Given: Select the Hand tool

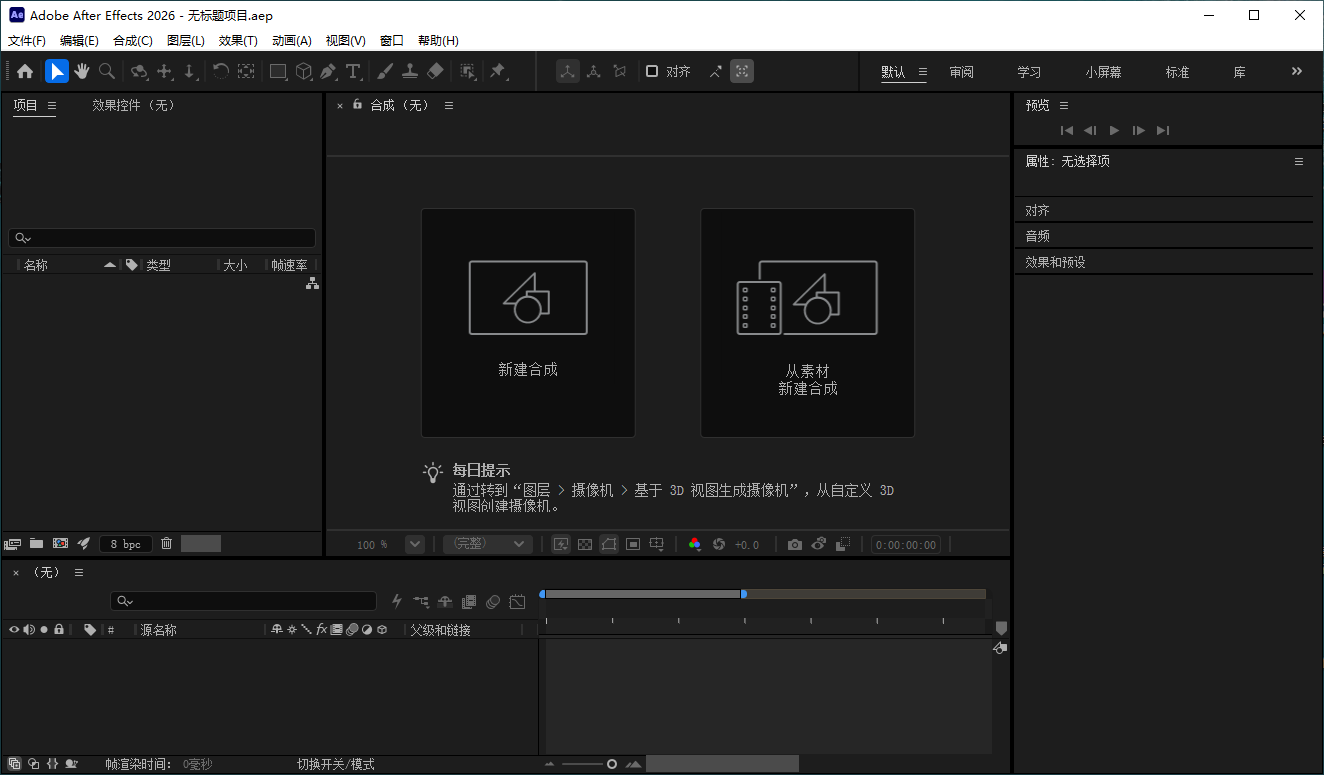Looking at the screenshot, I should [x=82, y=71].
